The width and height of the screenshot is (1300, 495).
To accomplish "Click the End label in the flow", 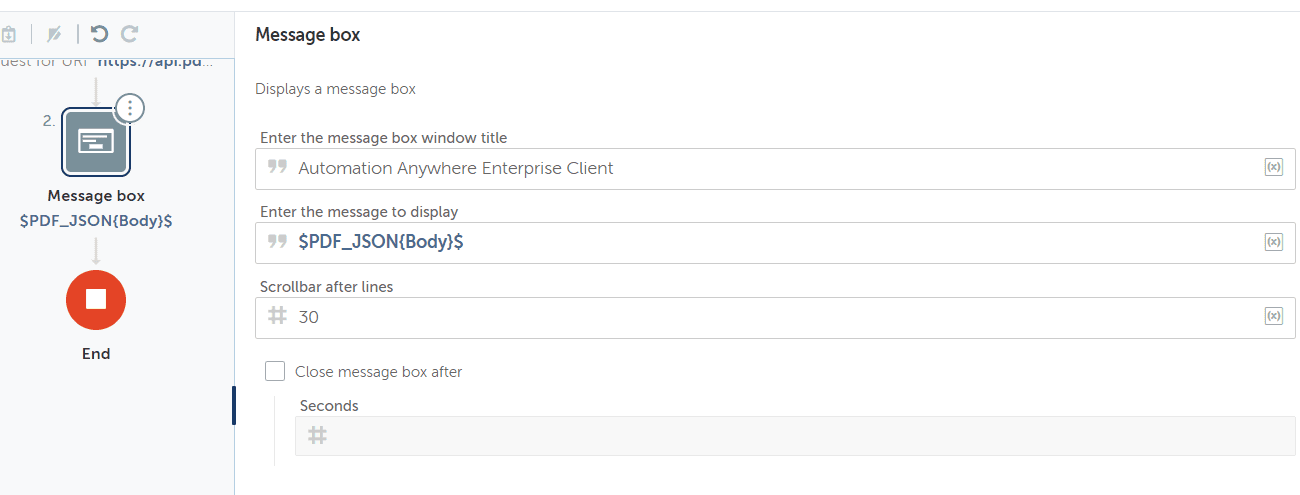I will [96, 354].
